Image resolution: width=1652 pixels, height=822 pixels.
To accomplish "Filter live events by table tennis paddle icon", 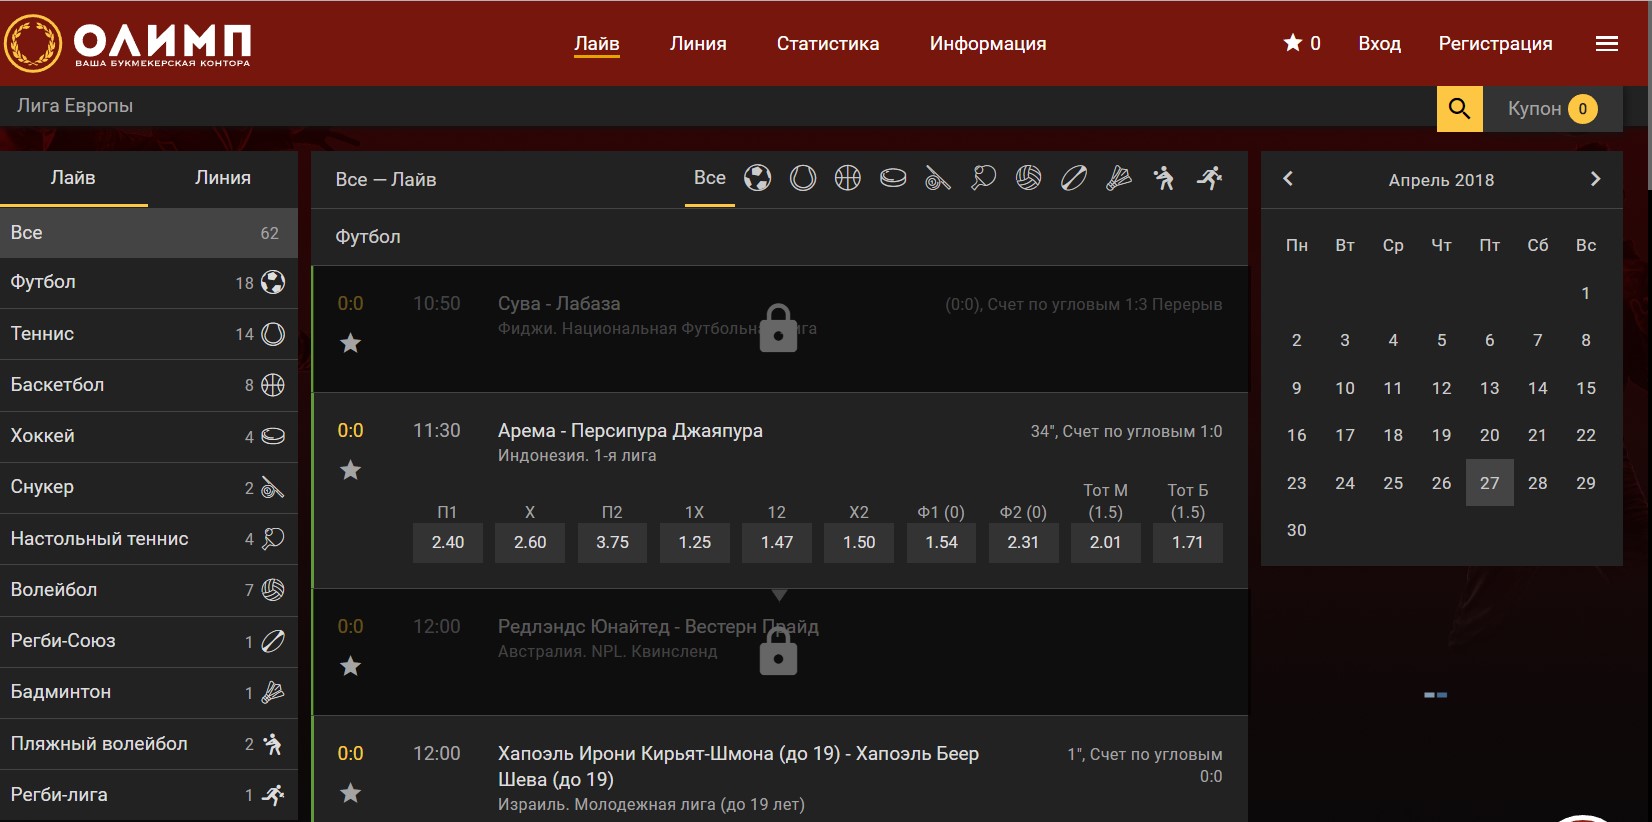I will (984, 178).
